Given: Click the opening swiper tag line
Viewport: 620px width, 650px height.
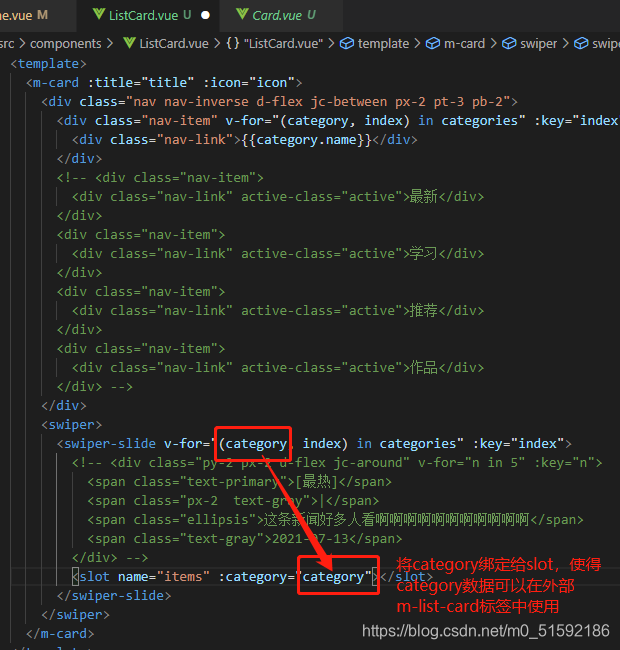Looking at the screenshot, I should (71, 424).
